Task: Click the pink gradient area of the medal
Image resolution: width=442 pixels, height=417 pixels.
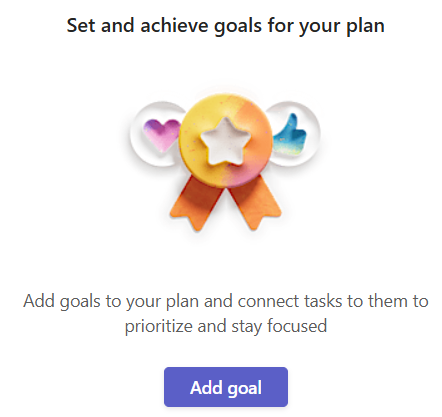Action: pyautogui.click(x=245, y=170)
